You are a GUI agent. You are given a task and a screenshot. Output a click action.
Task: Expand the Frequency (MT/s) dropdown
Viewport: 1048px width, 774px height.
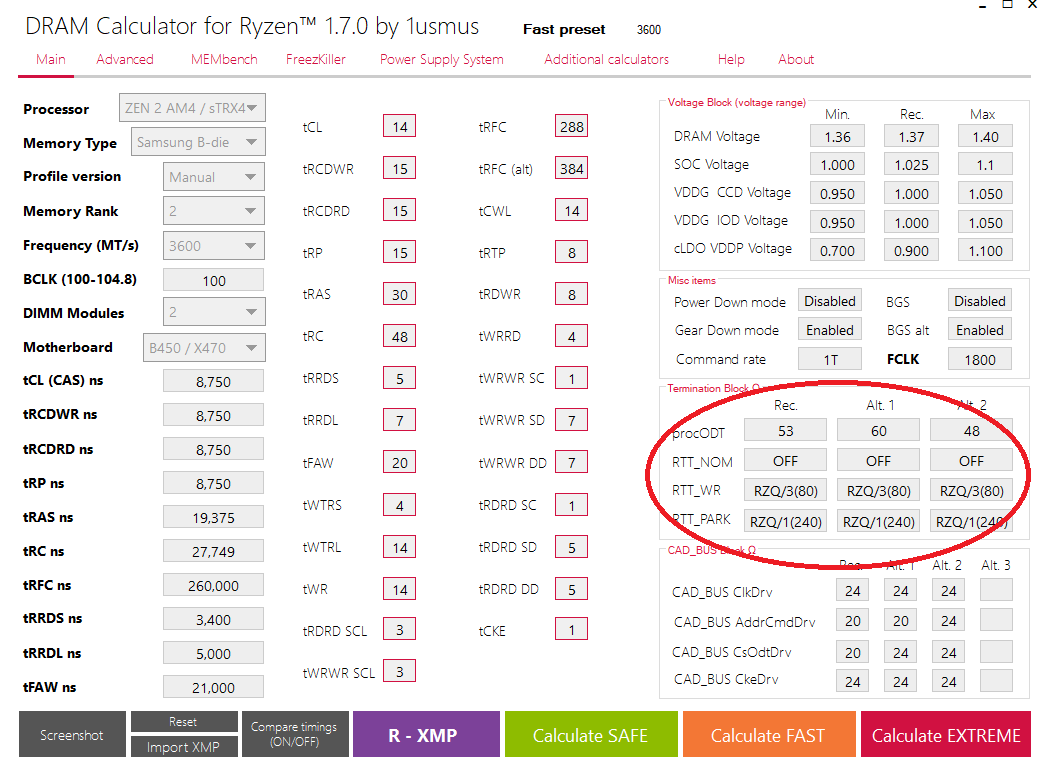tap(214, 246)
